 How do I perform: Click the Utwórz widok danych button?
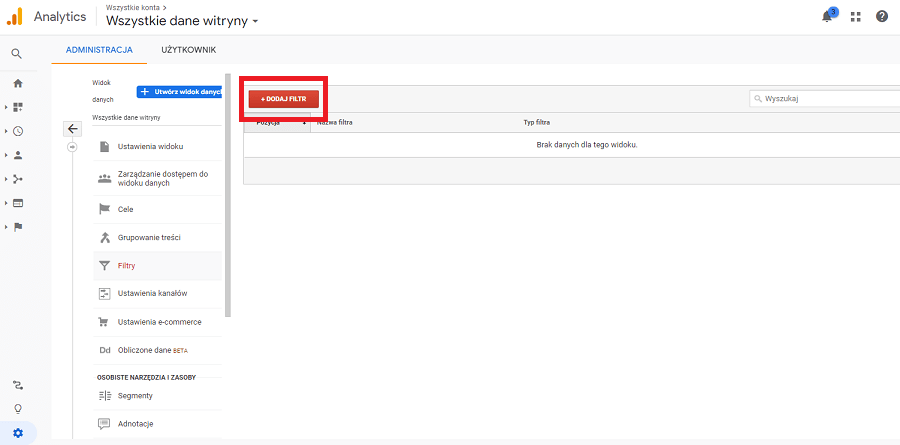click(x=180, y=92)
